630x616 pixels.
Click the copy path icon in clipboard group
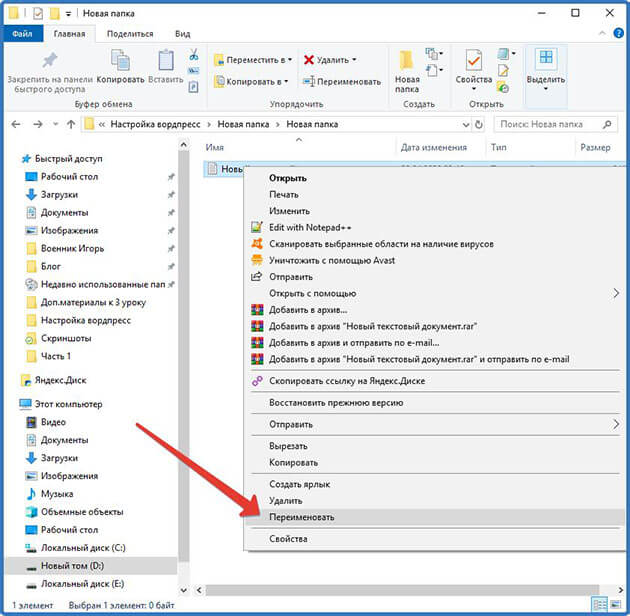[x=194, y=71]
